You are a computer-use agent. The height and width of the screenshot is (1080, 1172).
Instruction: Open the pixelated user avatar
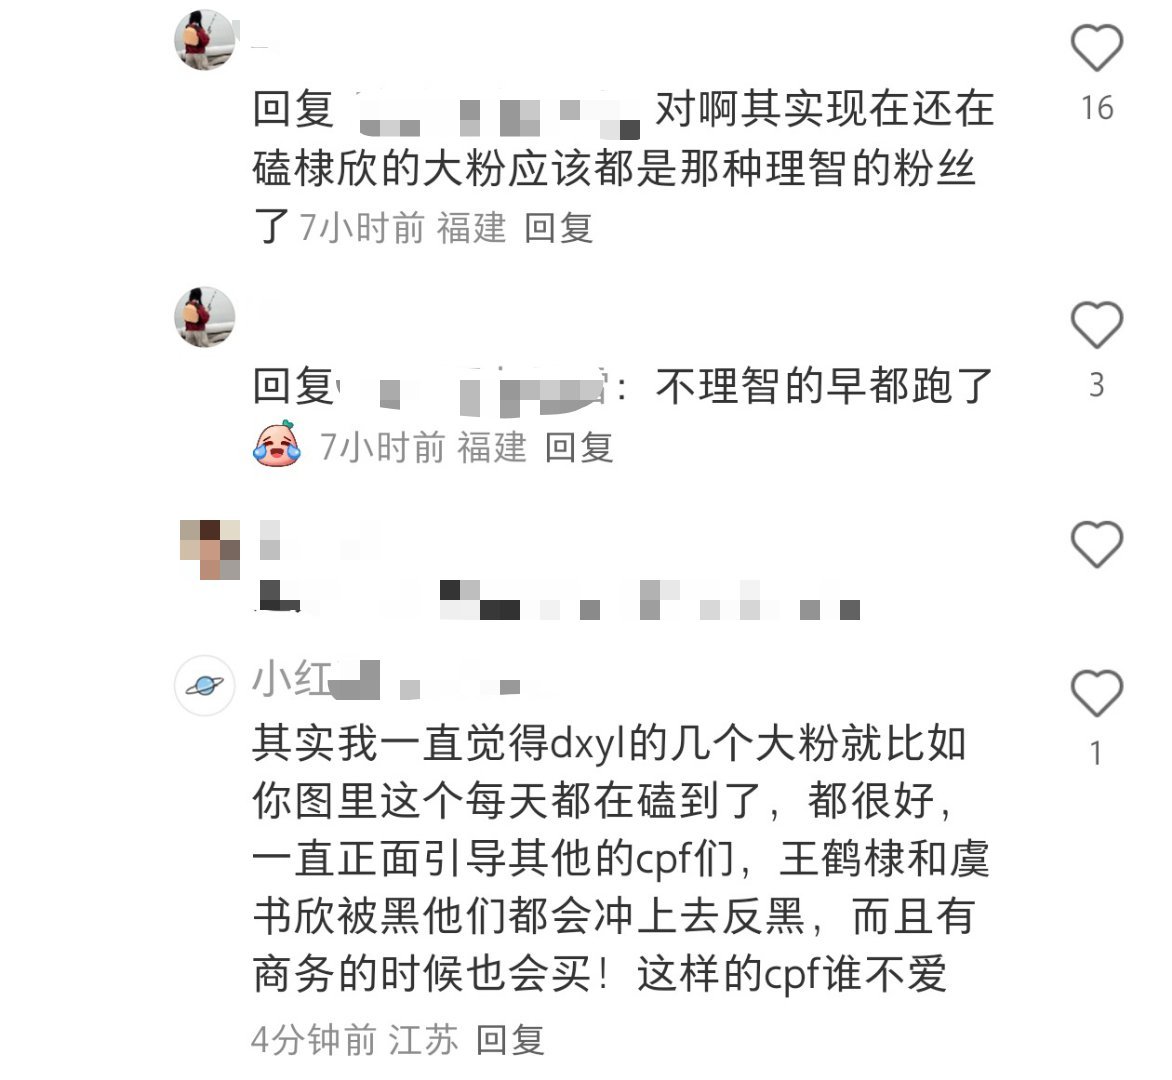click(x=210, y=550)
